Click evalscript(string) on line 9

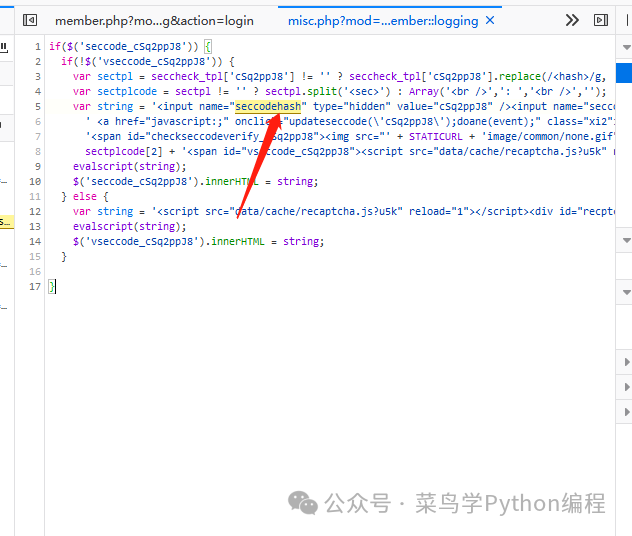(x=129, y=166)
